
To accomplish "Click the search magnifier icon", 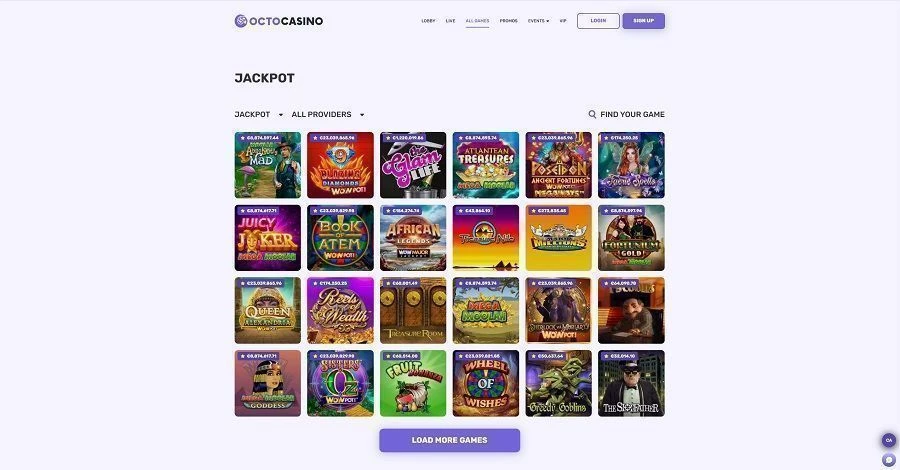I will click(592, 114).
